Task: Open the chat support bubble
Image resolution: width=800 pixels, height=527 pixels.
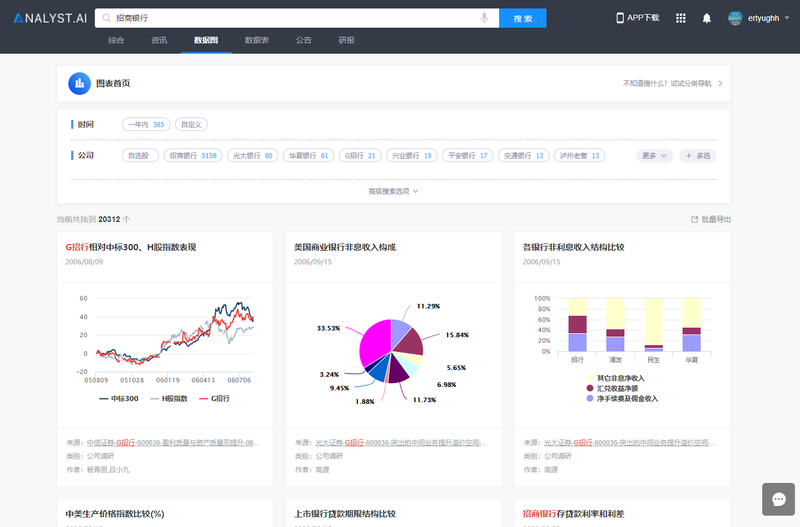Action: click(779, 499)
